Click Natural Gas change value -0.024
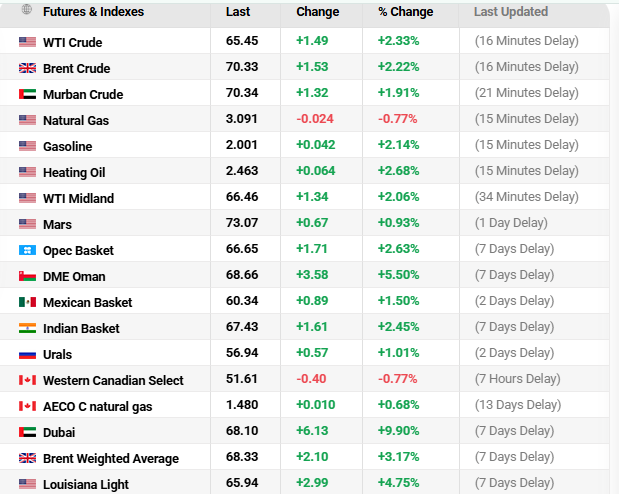Viewport: 619px width, 494px height. pyautogui.click(x=315, y=119)
